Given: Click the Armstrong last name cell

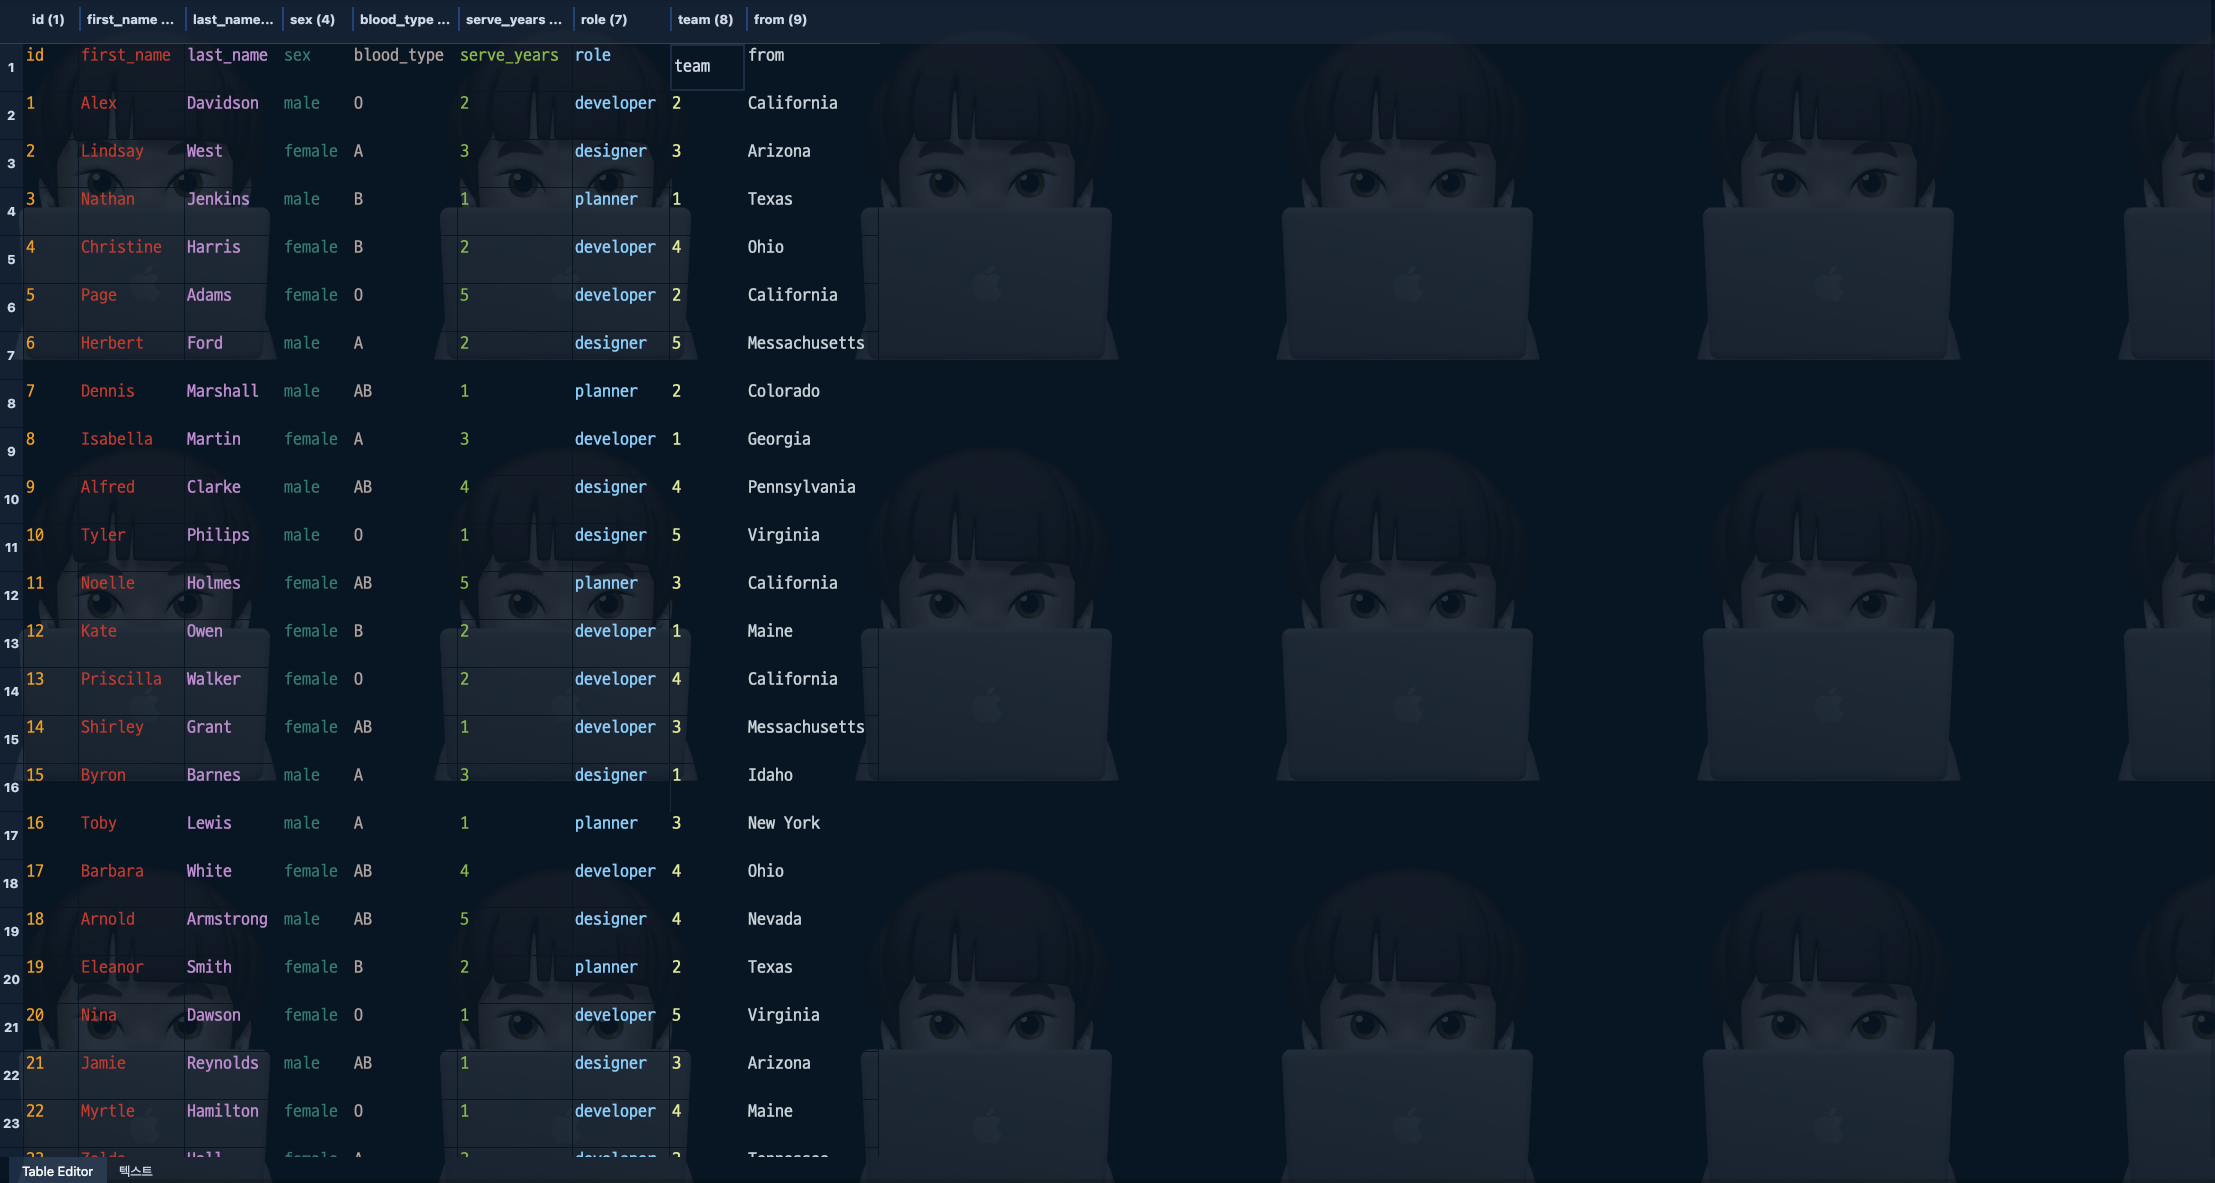Looking at the screenshot, I should pos(227,919).
